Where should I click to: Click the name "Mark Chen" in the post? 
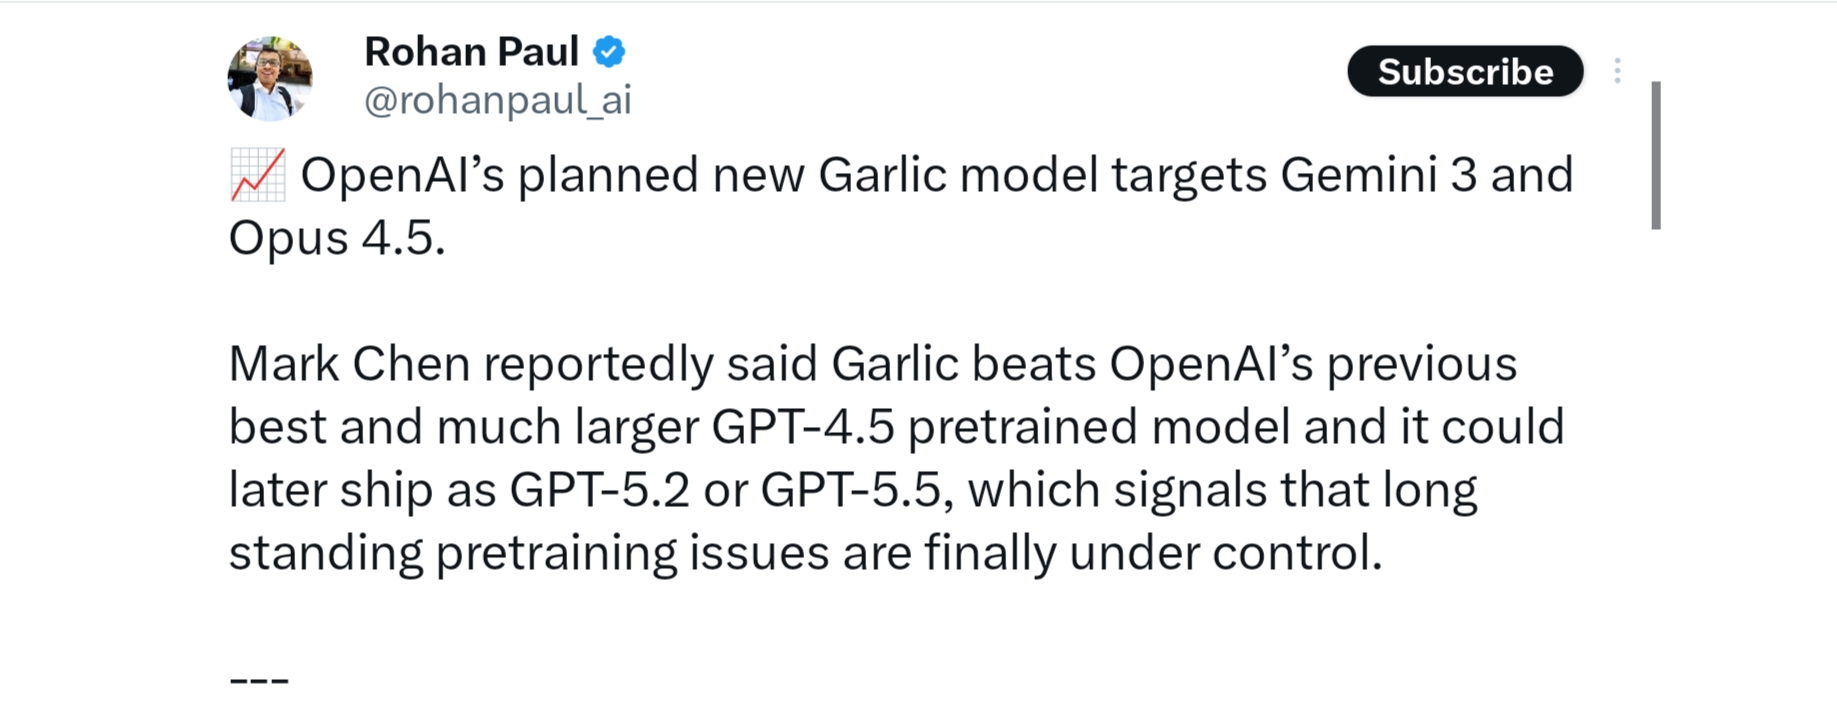349,364
